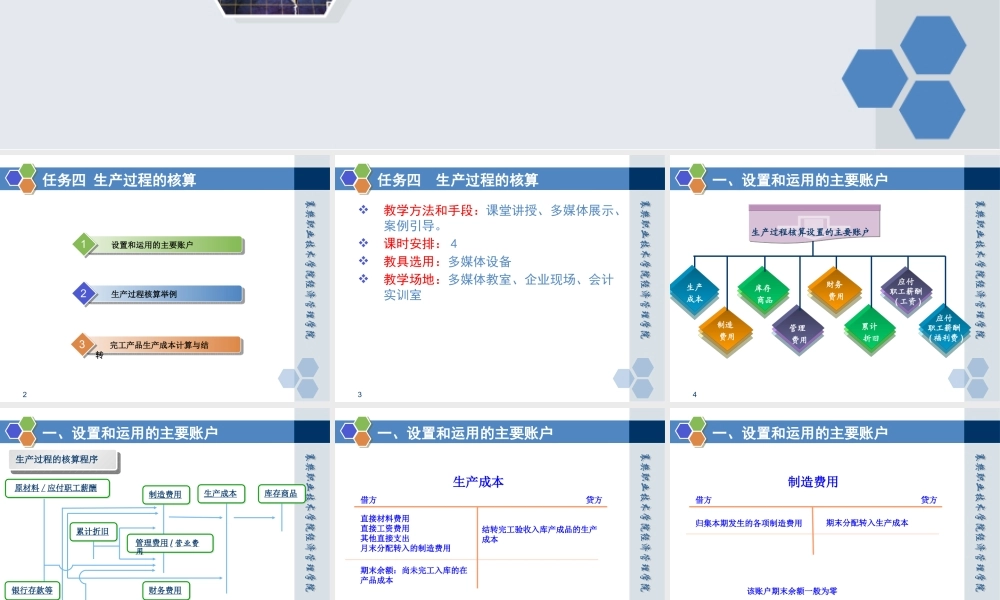Select the 管理费用 purple diamond icon
This screenshot has height=600, width=1000.
coord(798,331)
